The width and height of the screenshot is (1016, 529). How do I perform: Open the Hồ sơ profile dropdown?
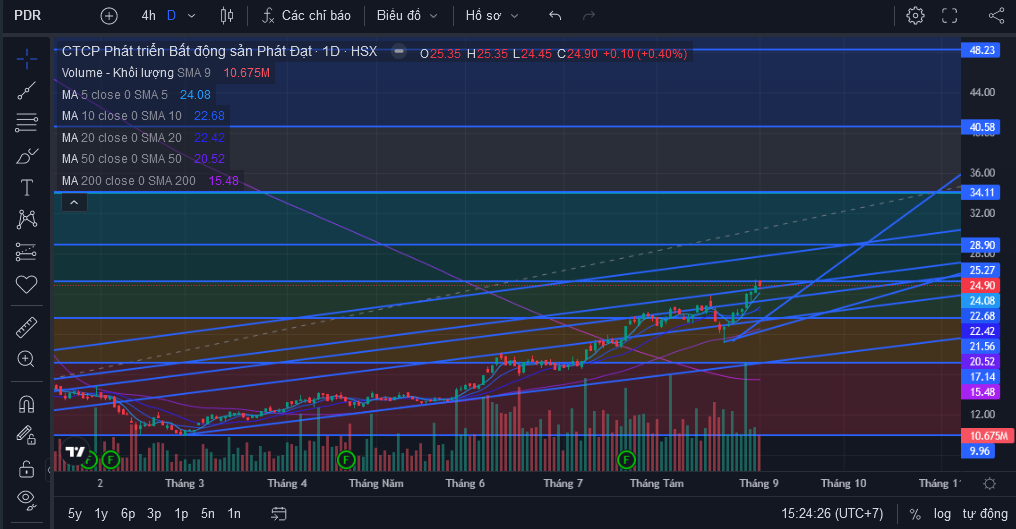(x=491, y=16)
